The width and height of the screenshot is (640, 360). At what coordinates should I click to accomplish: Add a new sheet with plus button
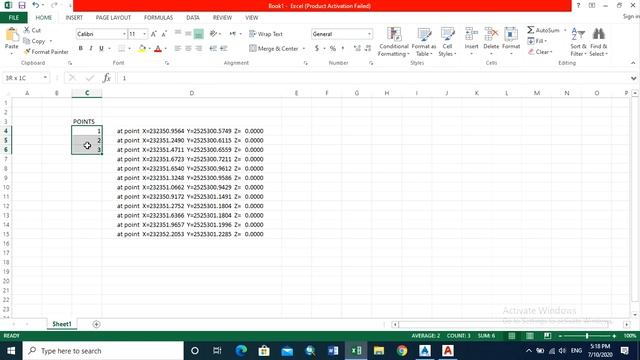click(x=96, y=324)
